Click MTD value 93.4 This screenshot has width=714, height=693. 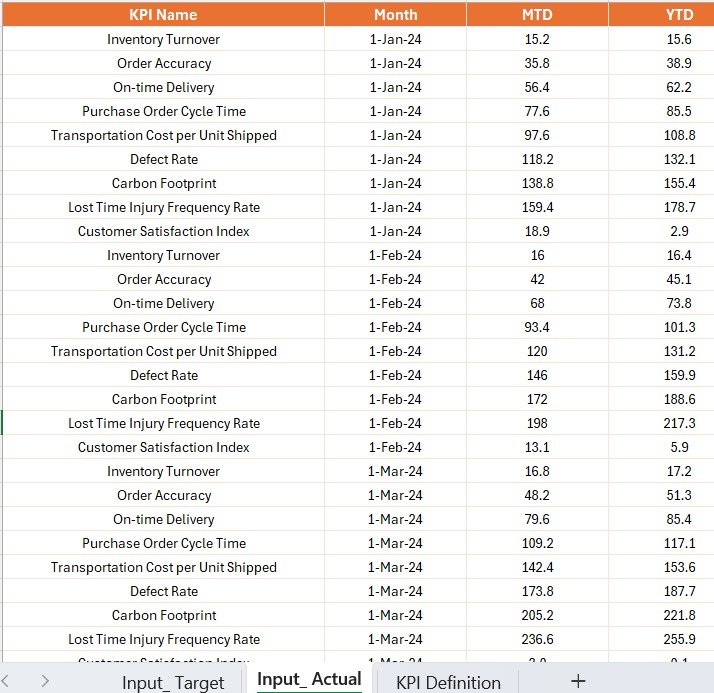coord(537,327)
